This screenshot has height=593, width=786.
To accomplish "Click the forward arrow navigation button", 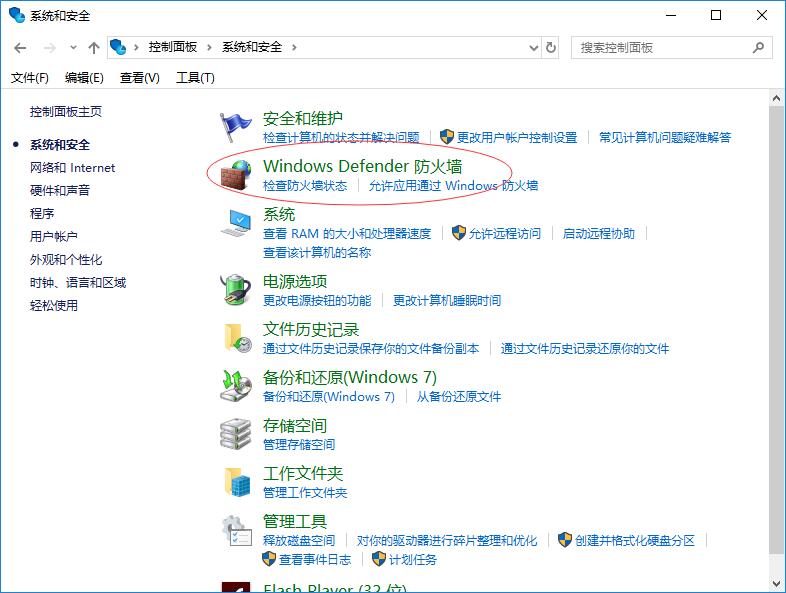I will pos(50,48).
